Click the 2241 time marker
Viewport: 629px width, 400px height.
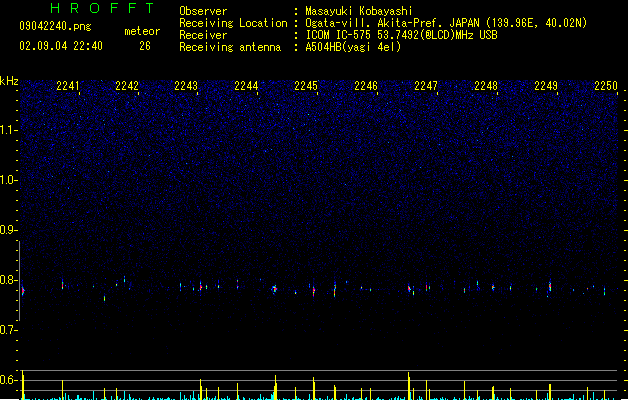[67, 86]
